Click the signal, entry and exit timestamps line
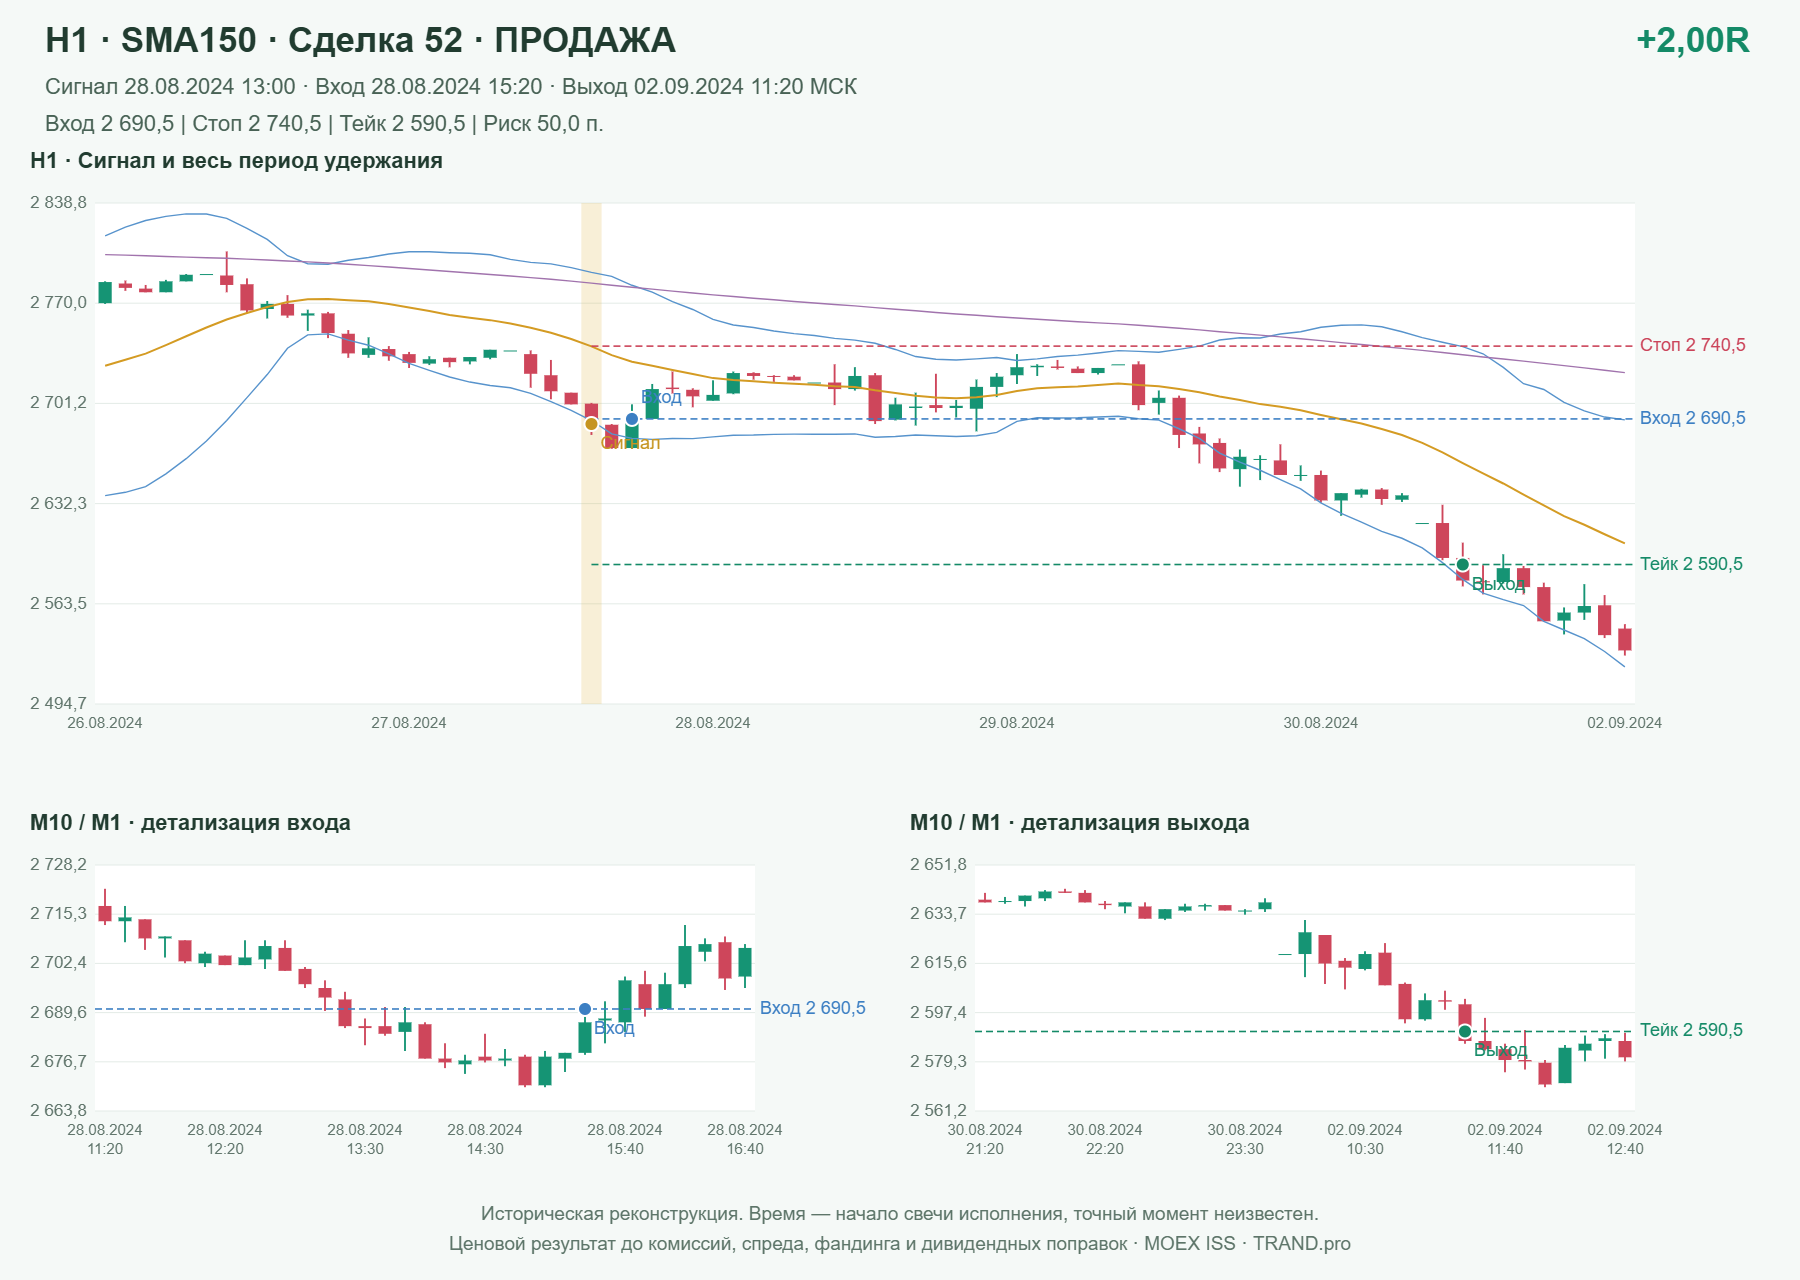1800x1280 pixels. tap(451, 87)
